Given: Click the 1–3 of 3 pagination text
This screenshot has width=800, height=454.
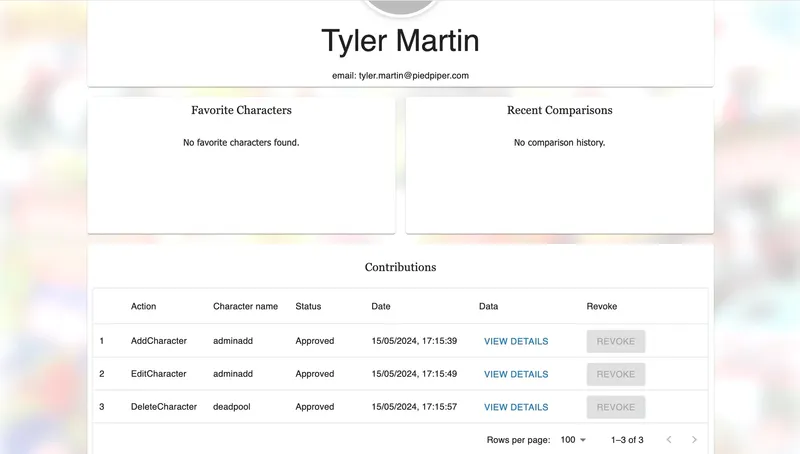Looking at the screenshot, I should (x=627, y=440).
